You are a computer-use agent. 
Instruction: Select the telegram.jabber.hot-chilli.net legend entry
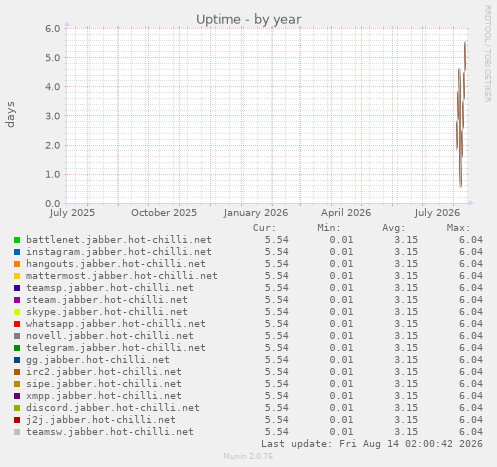click(x=116, y=348)
